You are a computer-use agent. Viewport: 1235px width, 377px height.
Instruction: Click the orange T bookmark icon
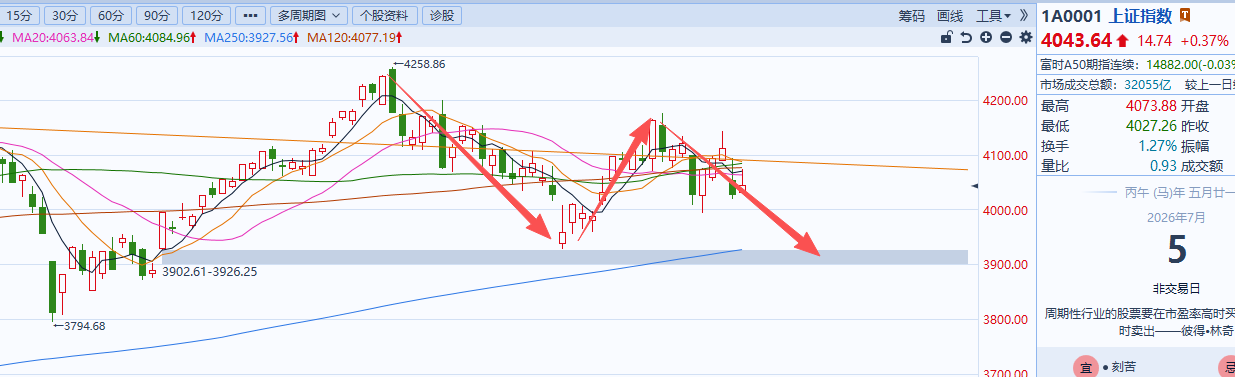coord(1185,15)
